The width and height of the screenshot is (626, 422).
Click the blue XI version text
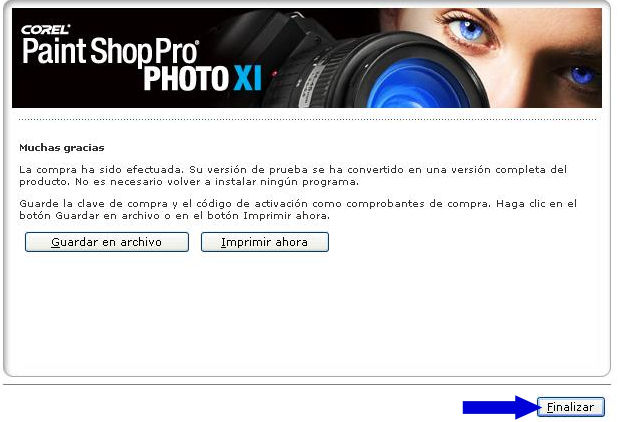coord(248,78)
